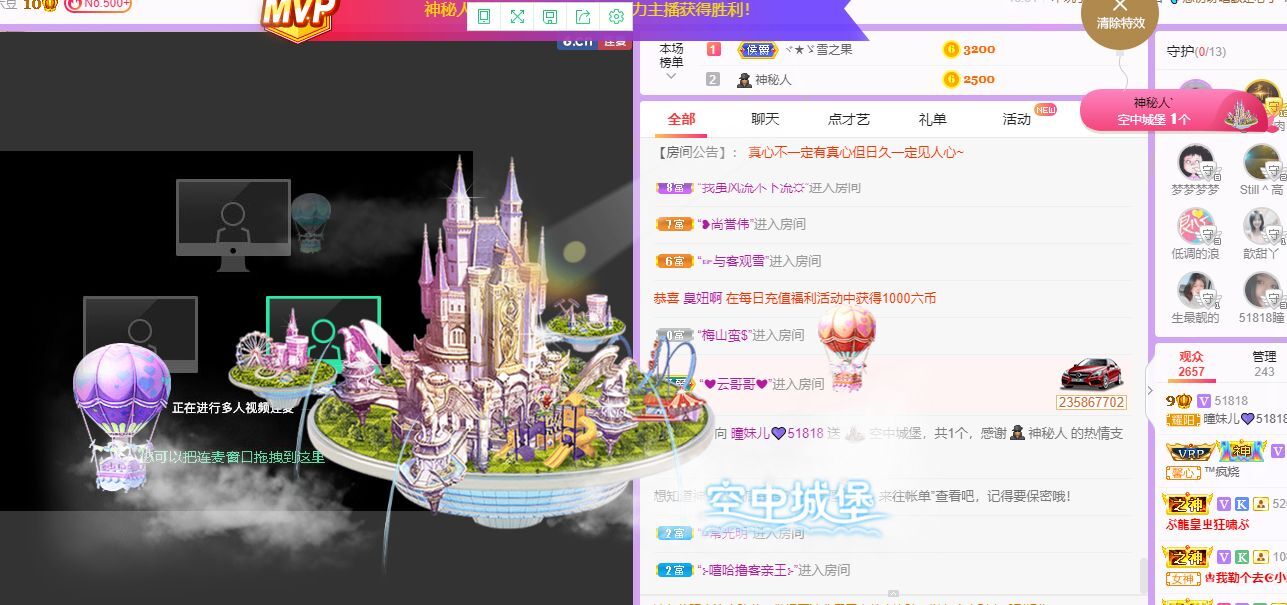Open the 点才艺 tab
The height and width of the screenshot is (605, 1287).
pyautogui.click(x=849, y=119)
